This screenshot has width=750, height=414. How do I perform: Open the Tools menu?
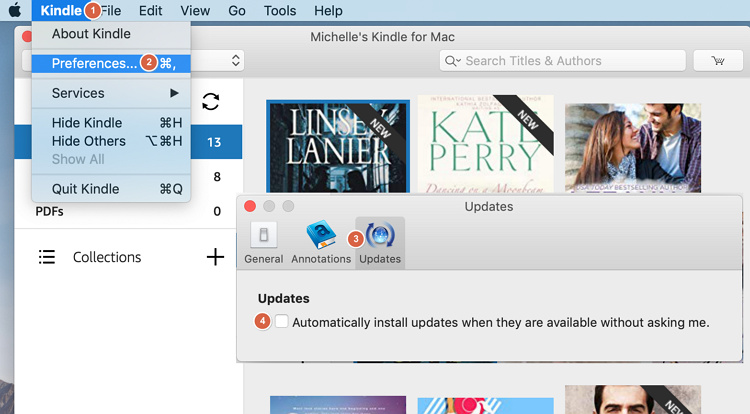(280, 11)
